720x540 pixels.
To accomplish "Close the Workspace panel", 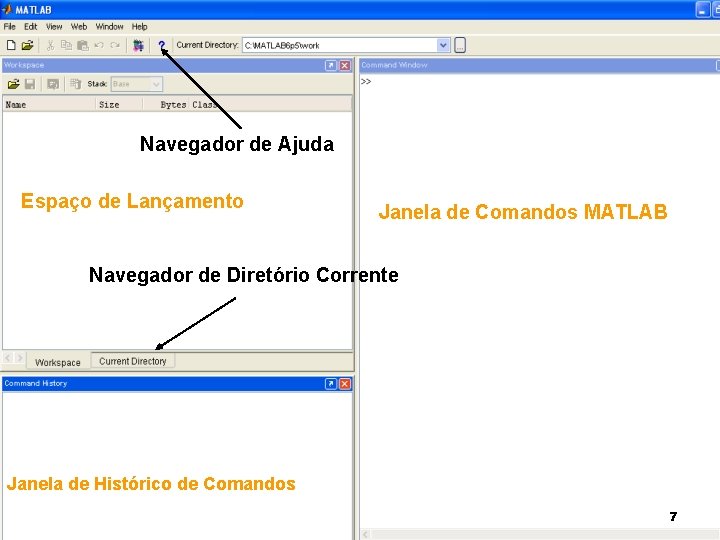I will click(x=345, y=65).
